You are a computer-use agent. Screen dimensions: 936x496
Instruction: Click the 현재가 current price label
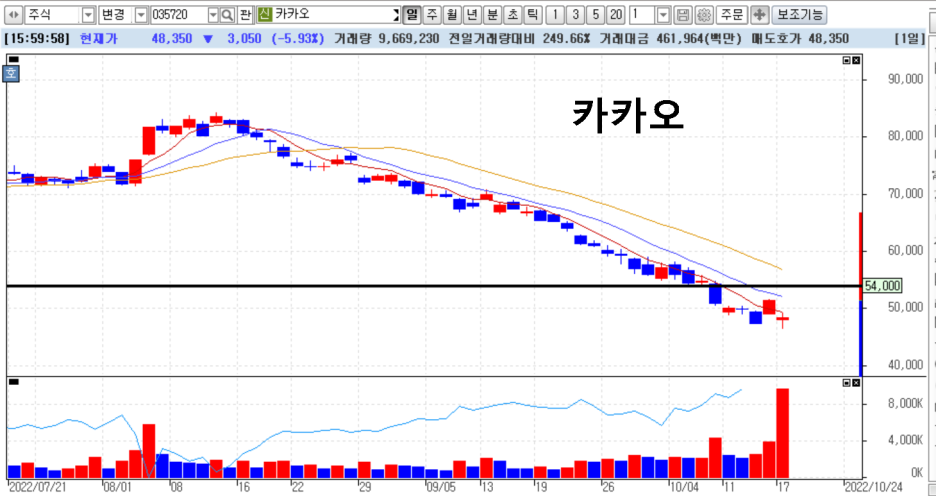[99, 39]
